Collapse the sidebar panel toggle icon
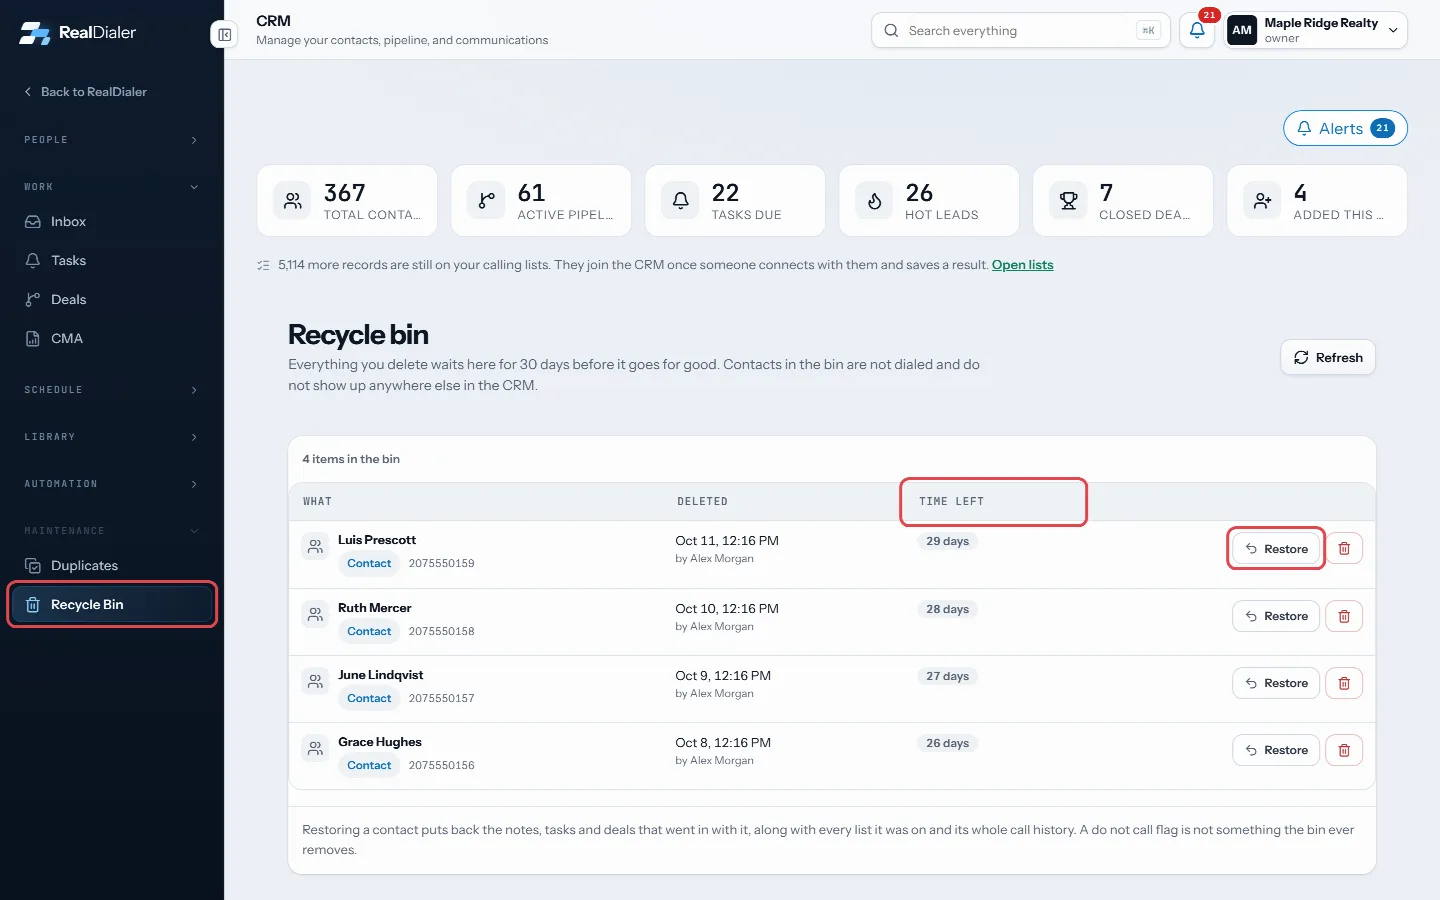 click(x=225, y=35)
